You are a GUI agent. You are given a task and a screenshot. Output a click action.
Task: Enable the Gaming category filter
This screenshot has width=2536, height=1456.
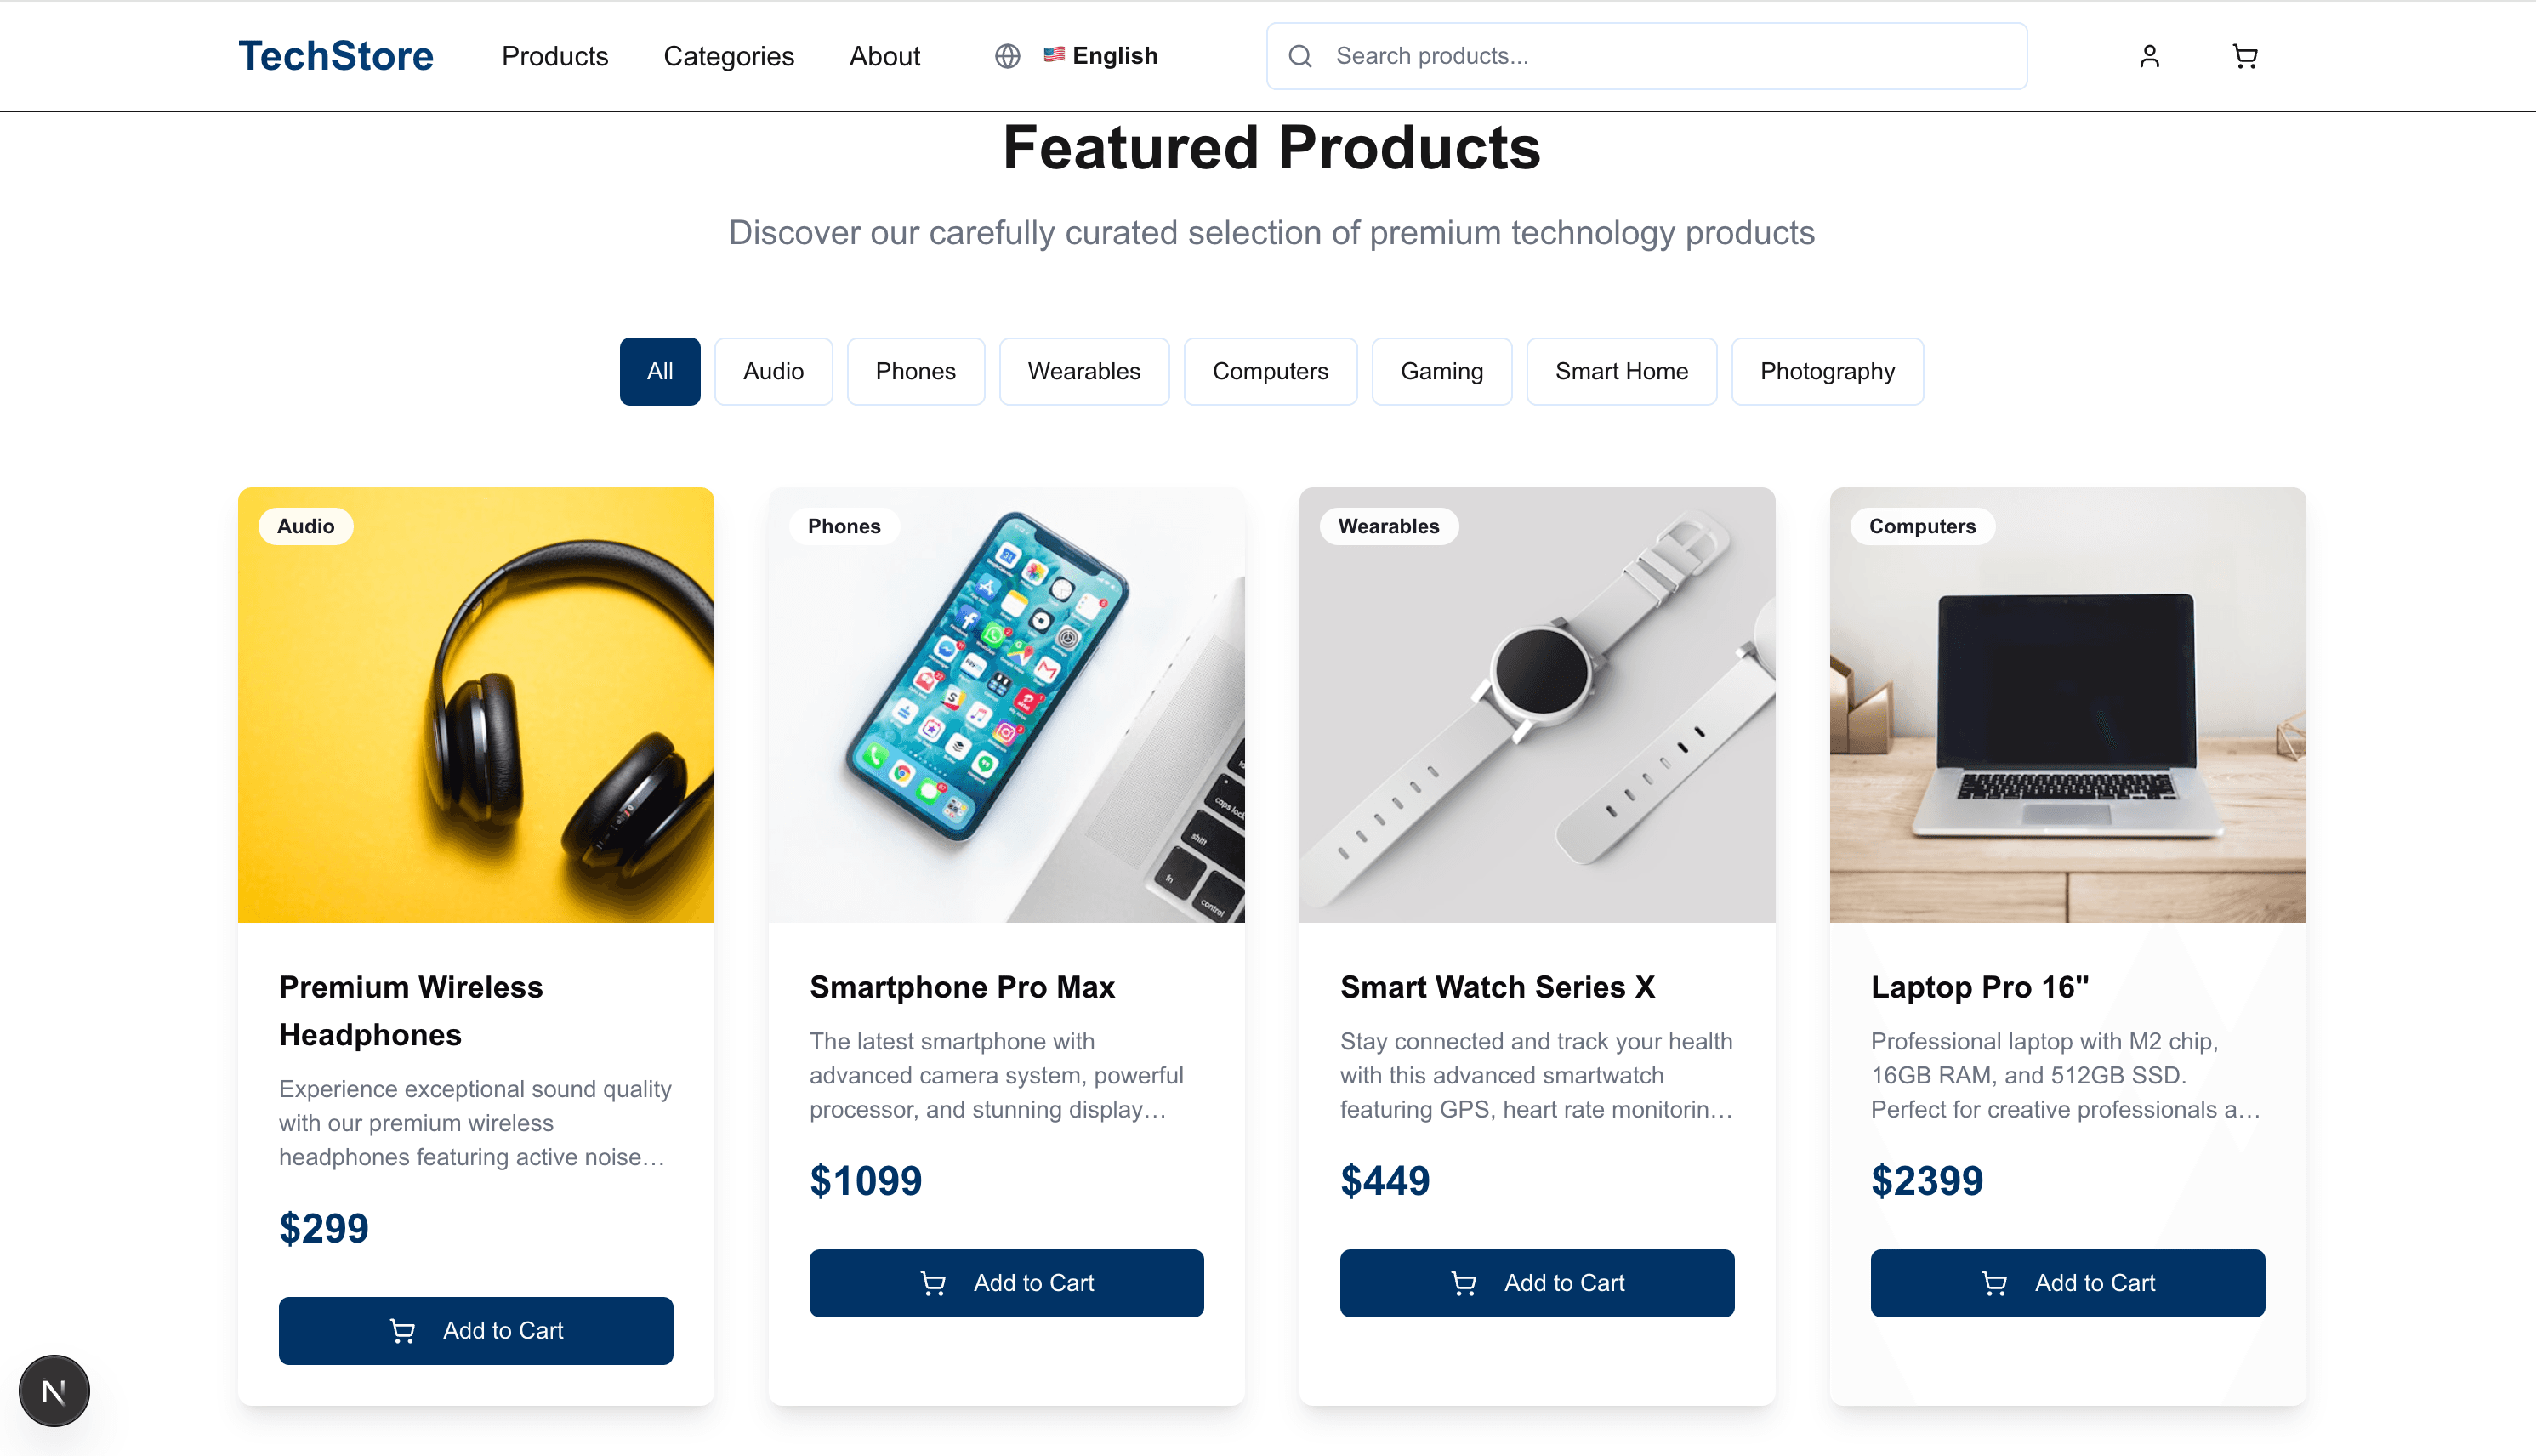point(1442,371)
